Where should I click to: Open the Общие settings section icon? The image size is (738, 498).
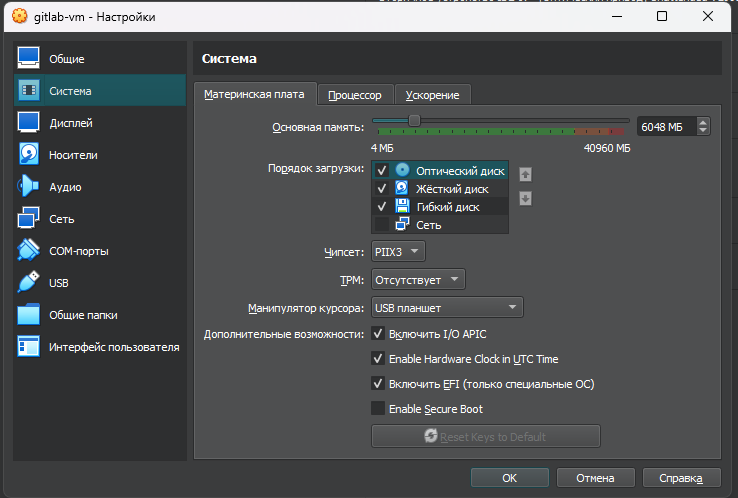28,58
